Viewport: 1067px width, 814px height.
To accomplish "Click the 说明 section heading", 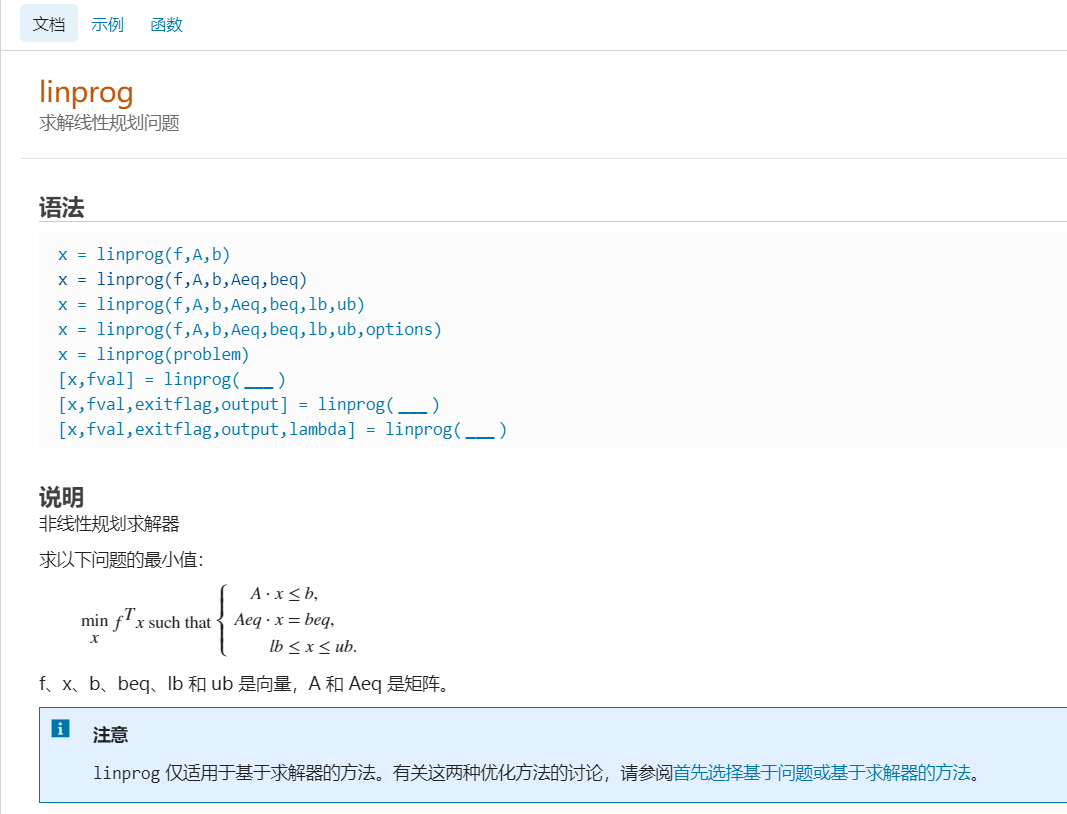I will (x=63, y=497).
